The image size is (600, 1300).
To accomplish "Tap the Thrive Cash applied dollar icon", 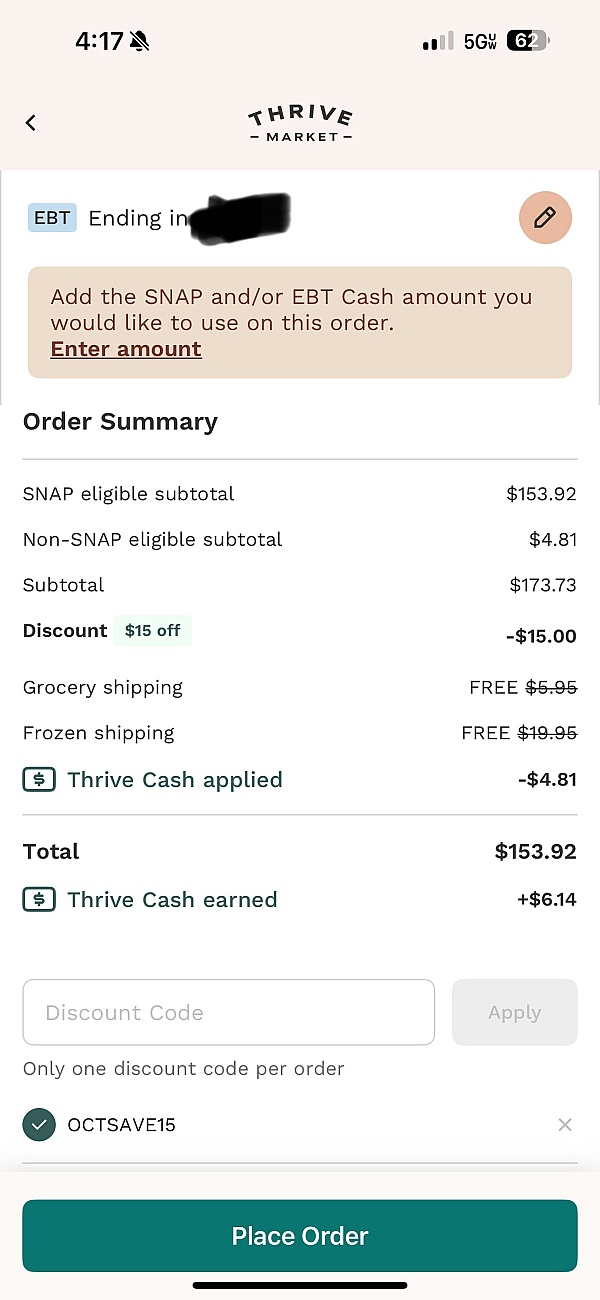I will (x=39, y=780).
